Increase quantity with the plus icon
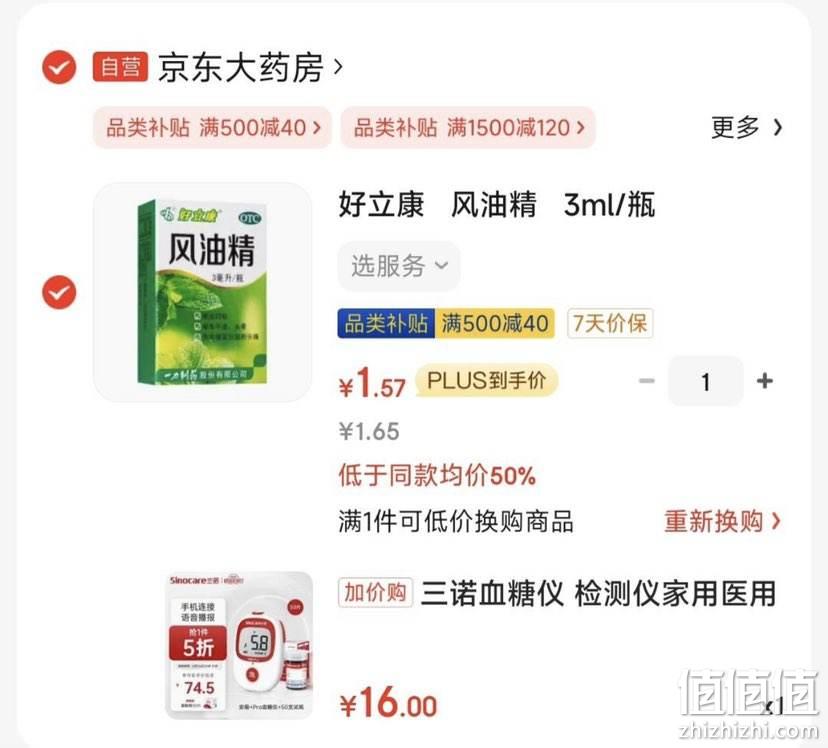 coord(765,381)
